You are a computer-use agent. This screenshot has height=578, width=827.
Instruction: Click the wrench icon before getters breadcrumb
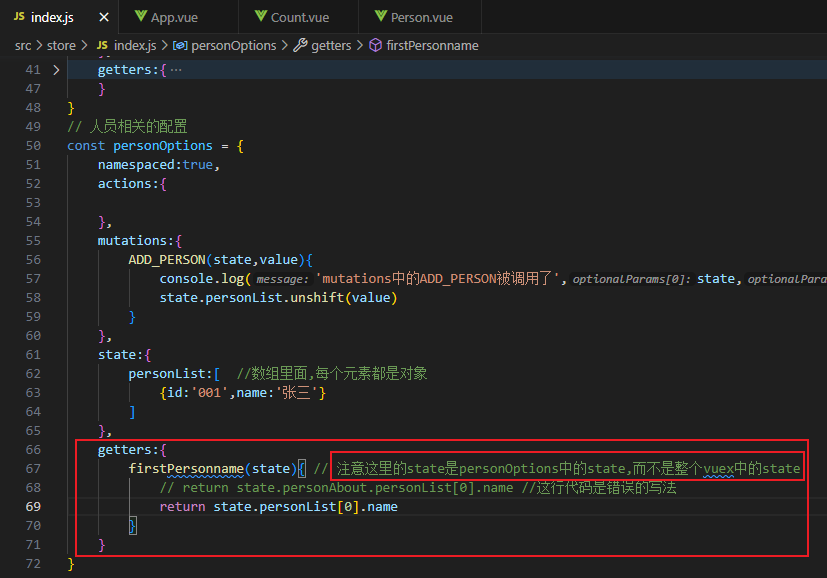tap(301, 45)
